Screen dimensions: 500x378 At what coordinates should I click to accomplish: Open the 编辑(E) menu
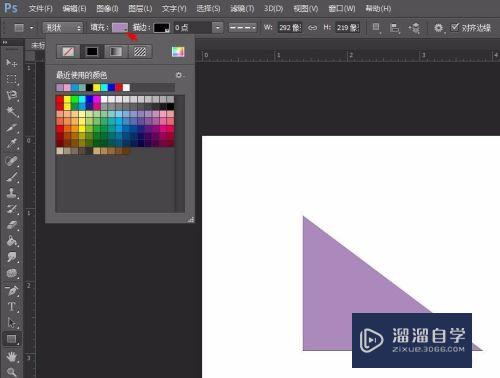[74, 8]
